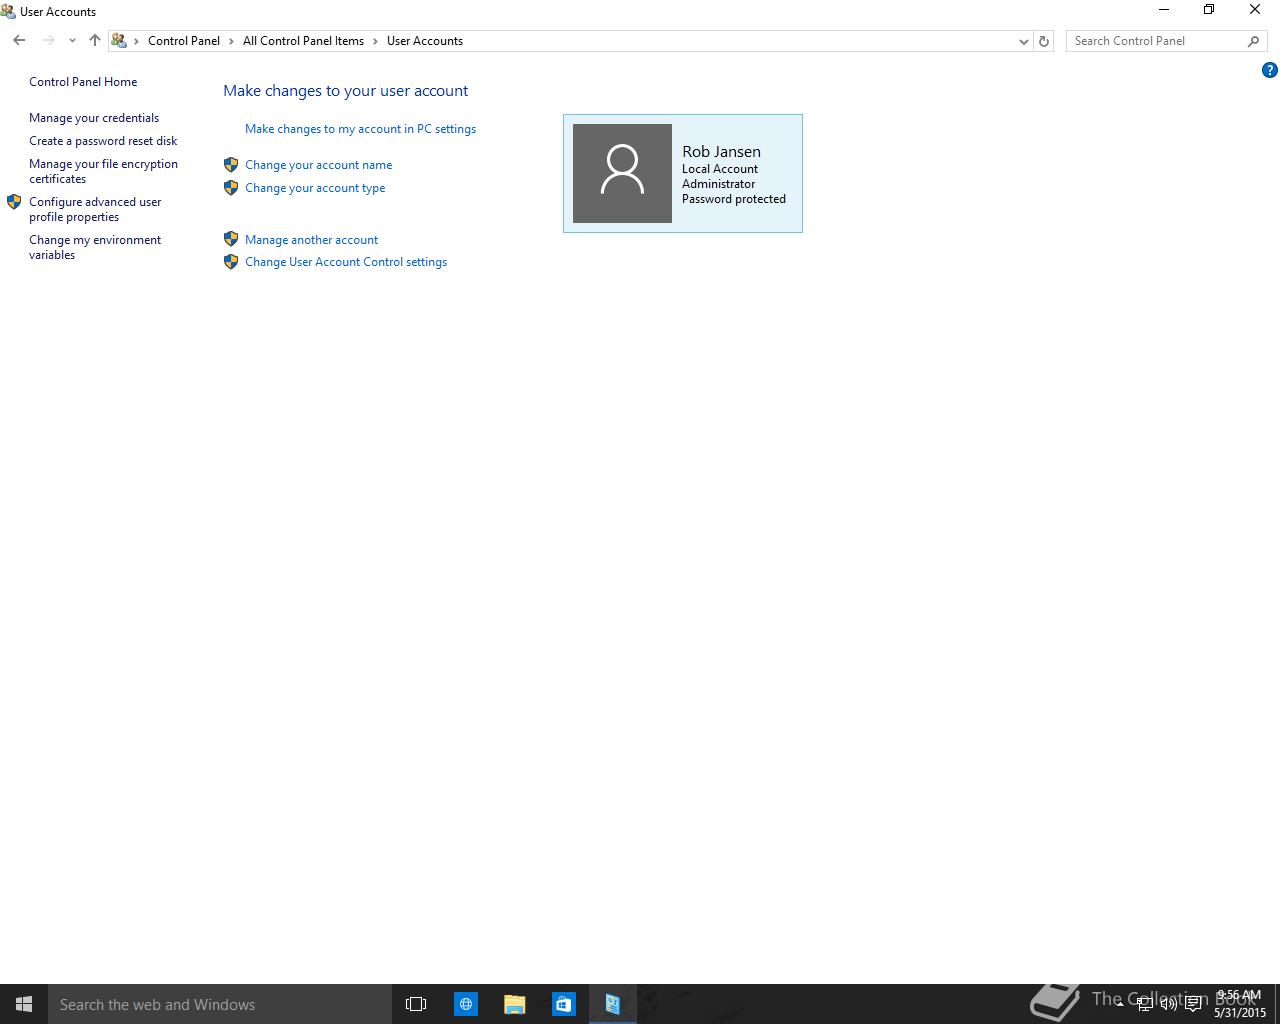Open volume control in system tray
Image resolution: width=1280 pixels, height=1024 pixels.
point(1168,1004)
